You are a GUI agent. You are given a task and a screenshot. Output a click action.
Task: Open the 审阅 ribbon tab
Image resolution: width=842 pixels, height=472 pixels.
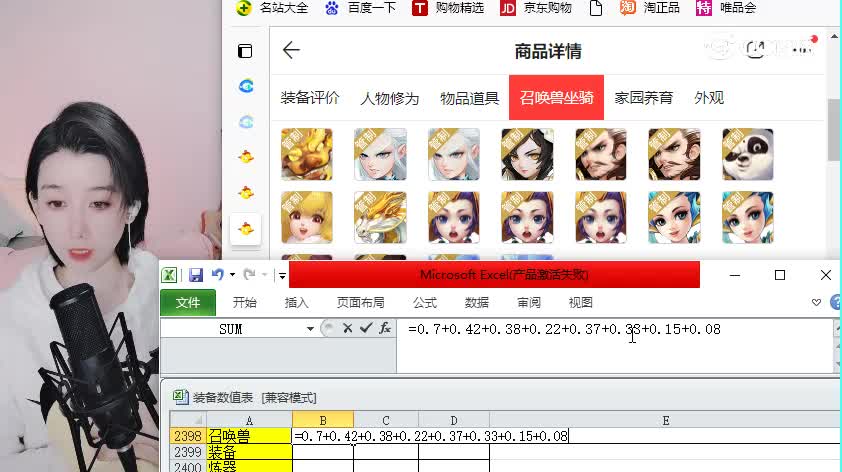click(528, 303)
